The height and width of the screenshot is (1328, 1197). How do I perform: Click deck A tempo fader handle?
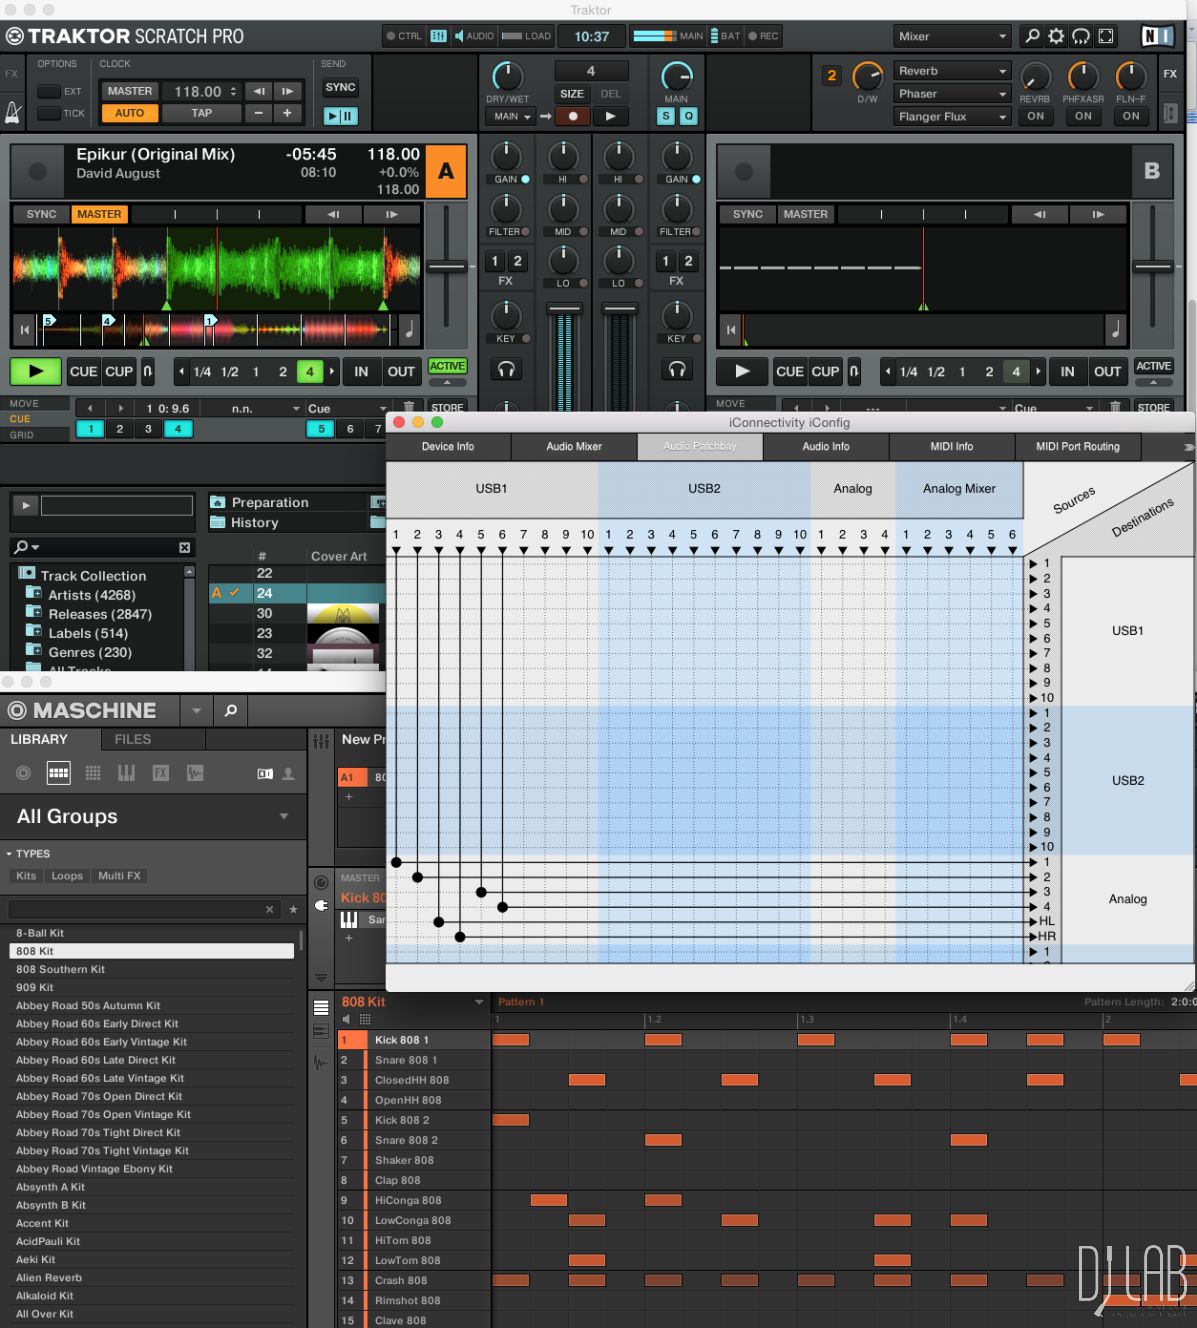447,267
